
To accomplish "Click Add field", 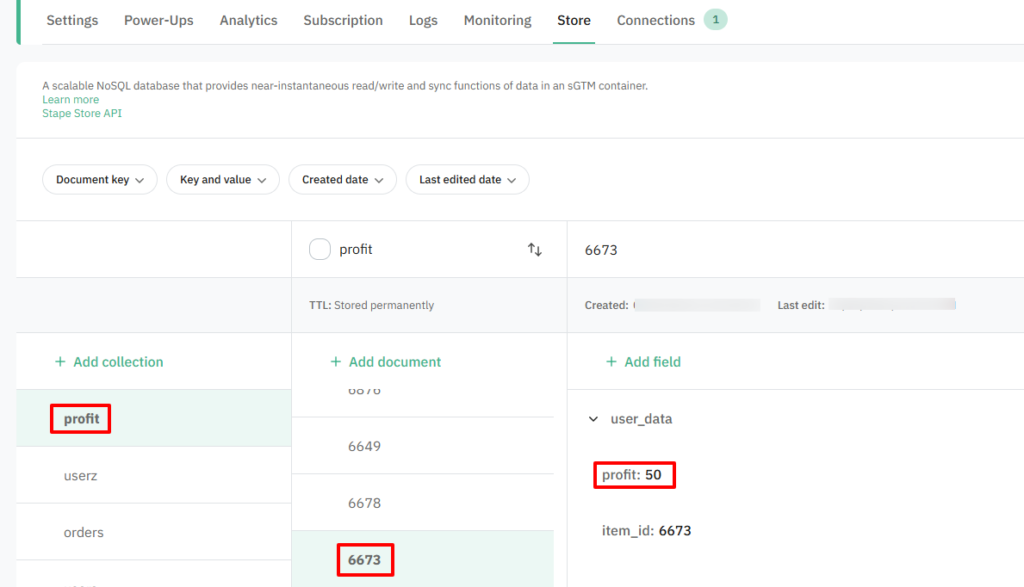I will click(x=643, y=362).
